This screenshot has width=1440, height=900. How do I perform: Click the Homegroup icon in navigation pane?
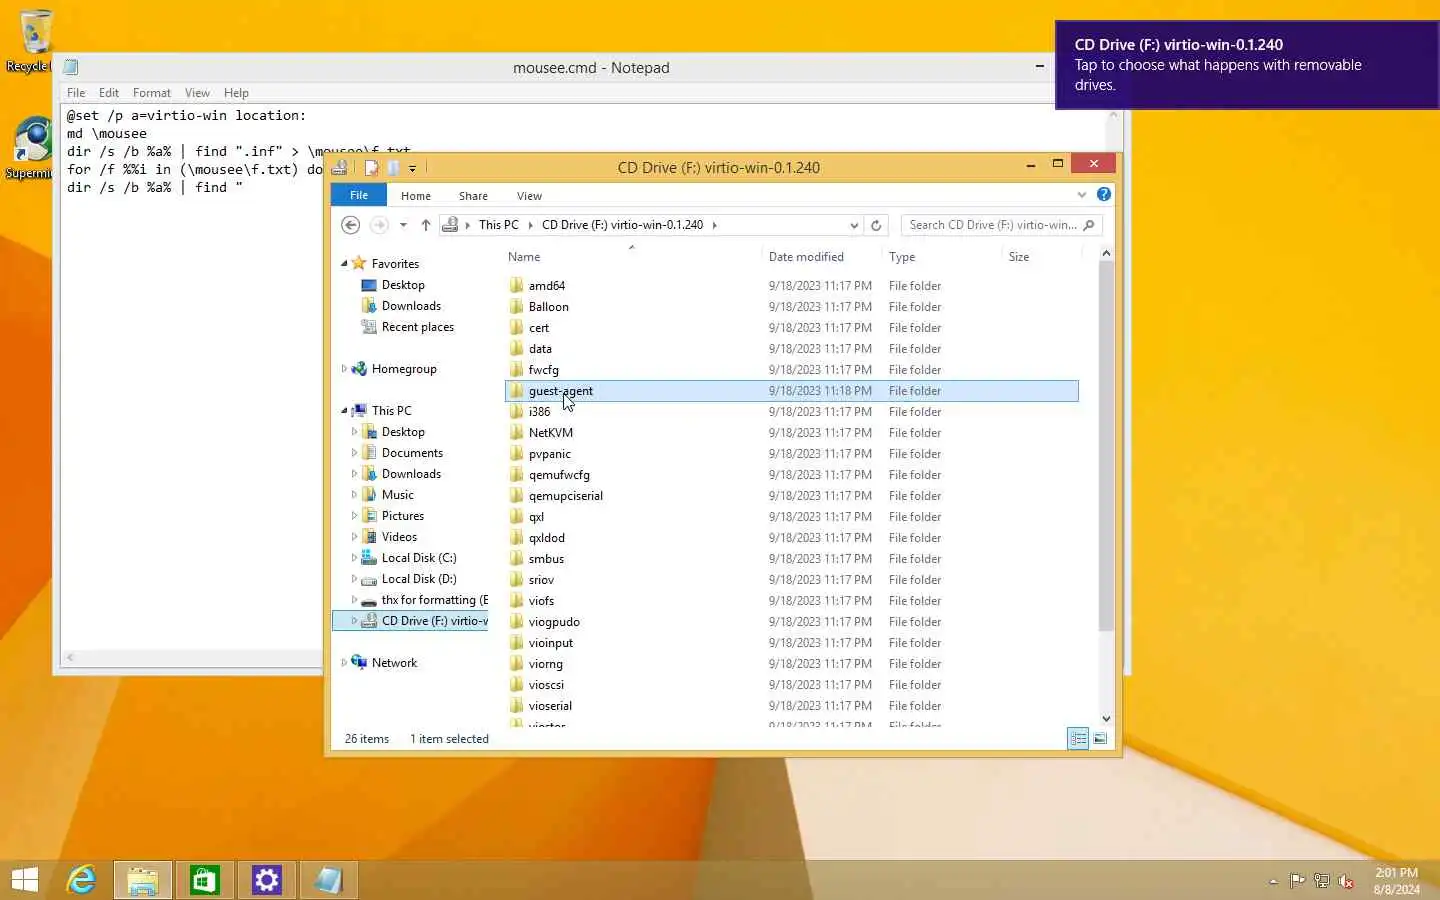coord(359,369)
